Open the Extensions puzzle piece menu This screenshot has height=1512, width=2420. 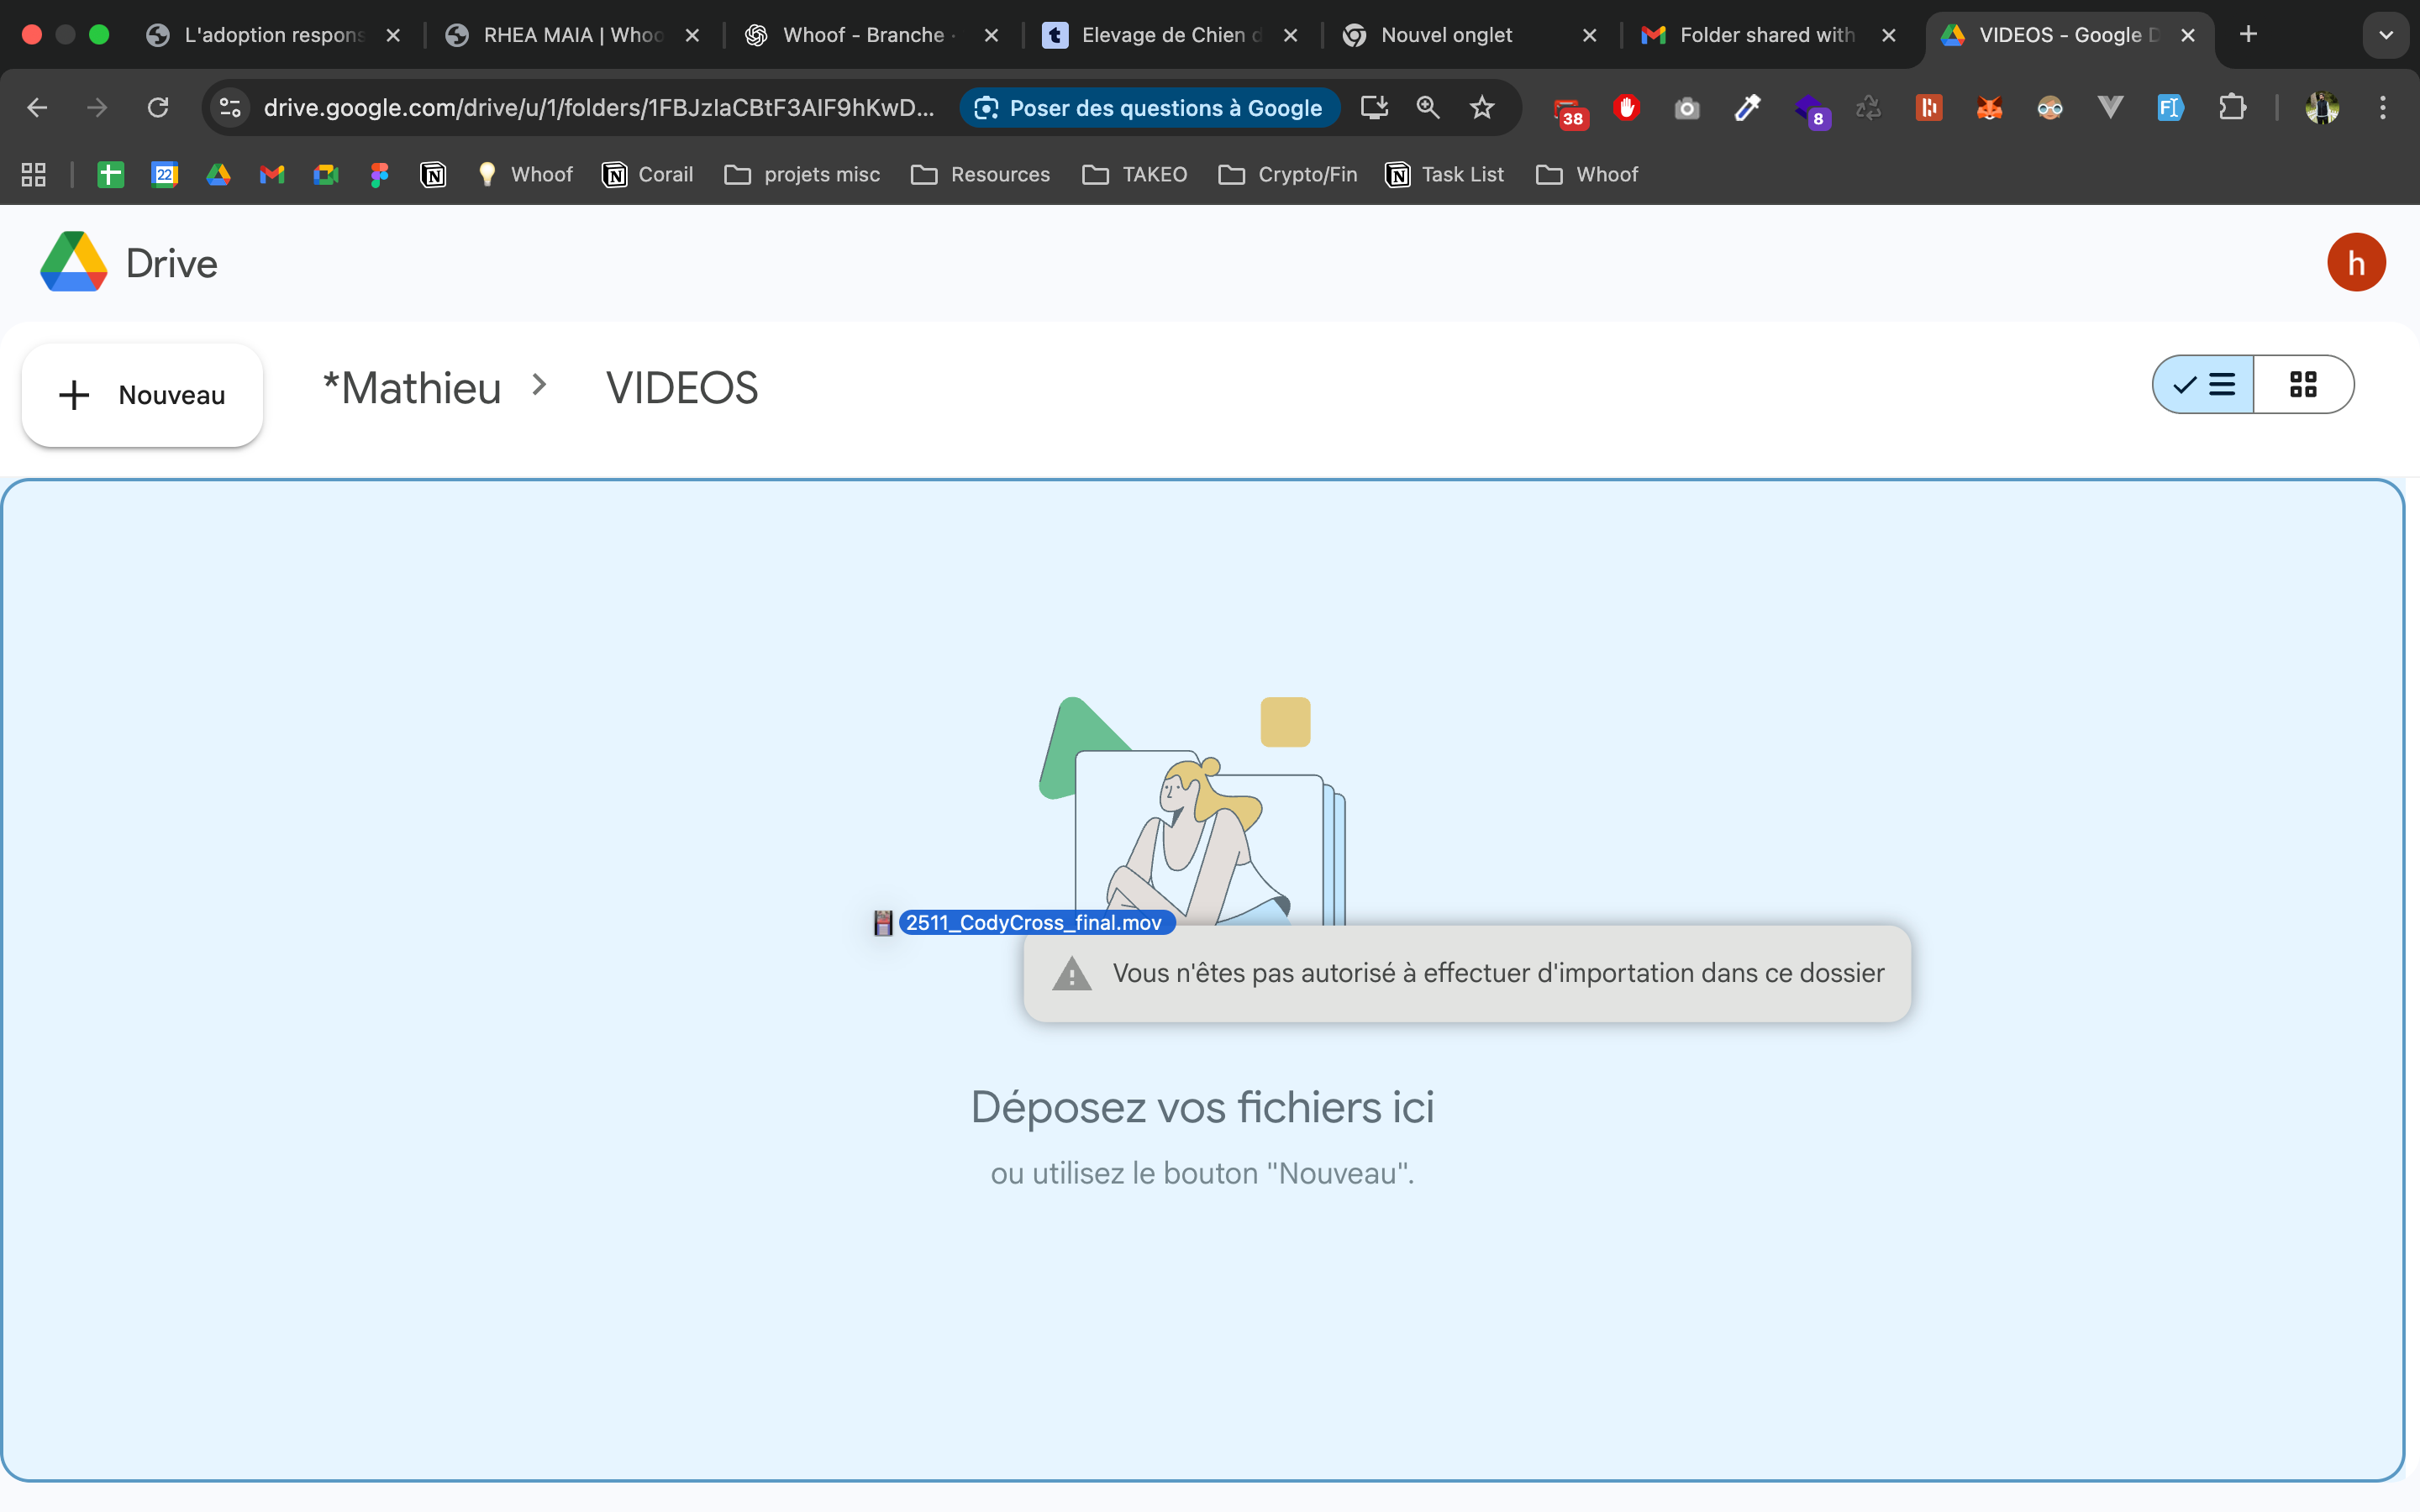point(2232,108)
